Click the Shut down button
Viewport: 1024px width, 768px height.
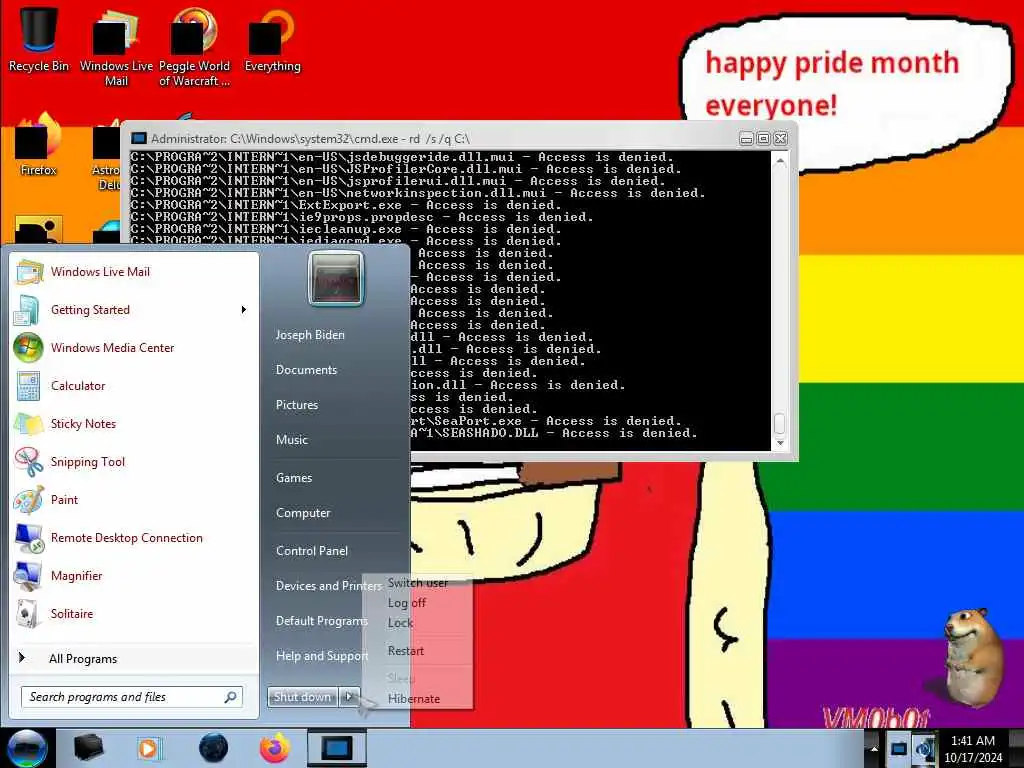302,697
